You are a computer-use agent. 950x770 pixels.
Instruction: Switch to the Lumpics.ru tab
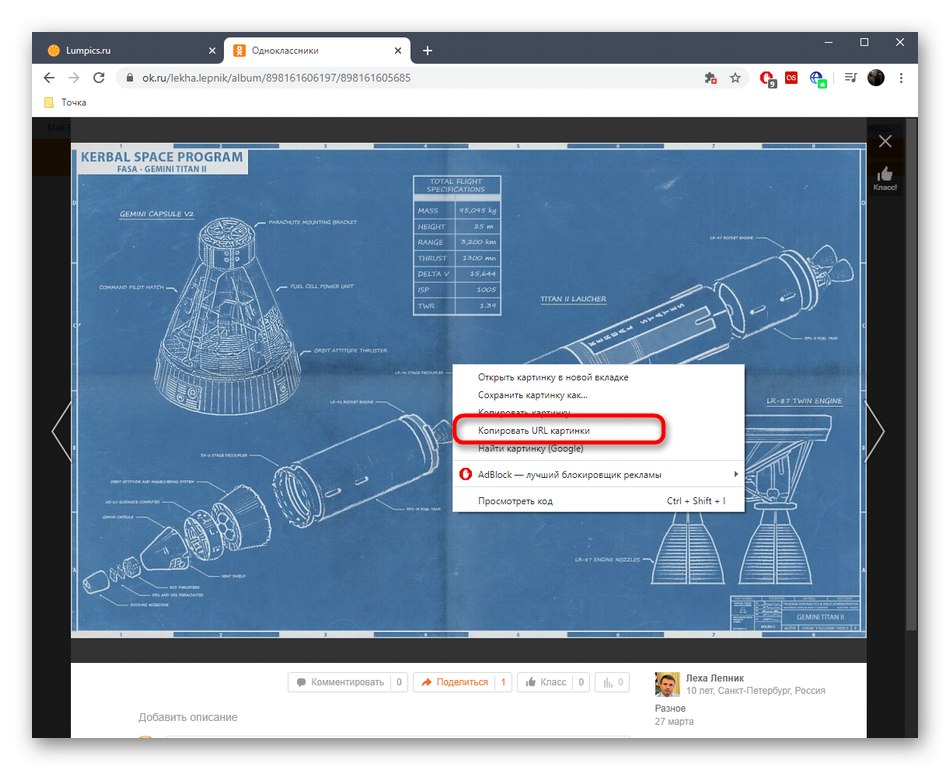pyautogui.click(x=131, y=51)
